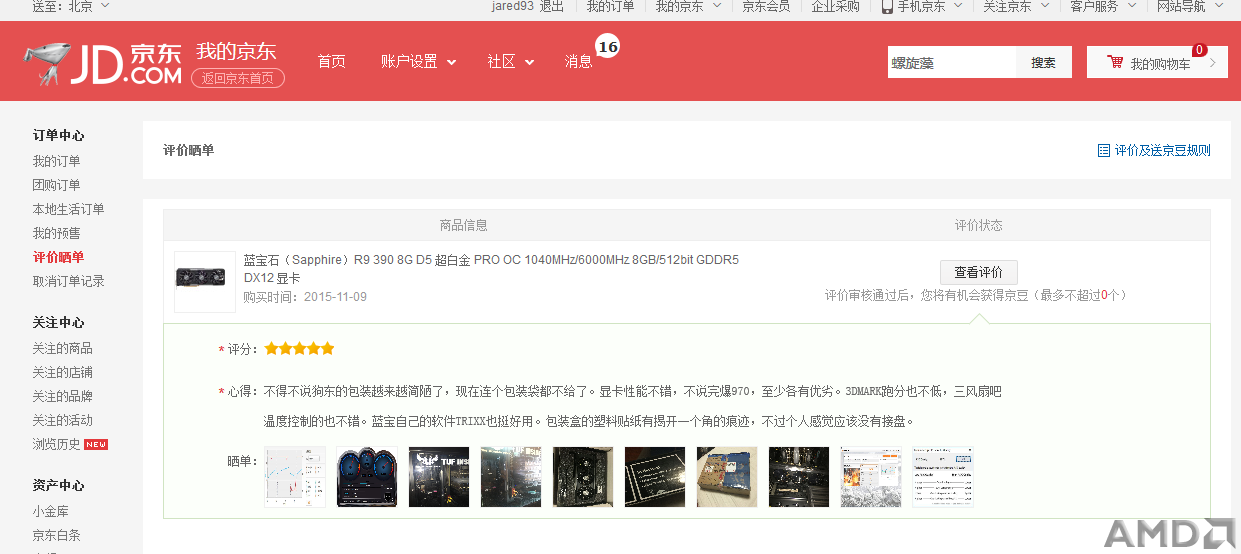This screenshot has width=1241, height=554.
Task: Click the five-star rating
Action: pos(299,349)
